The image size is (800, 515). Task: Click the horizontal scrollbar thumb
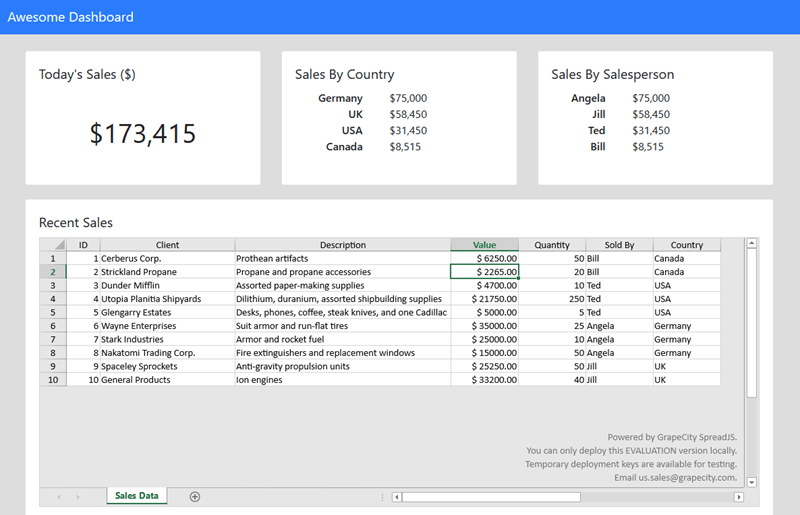pos(491,497)
